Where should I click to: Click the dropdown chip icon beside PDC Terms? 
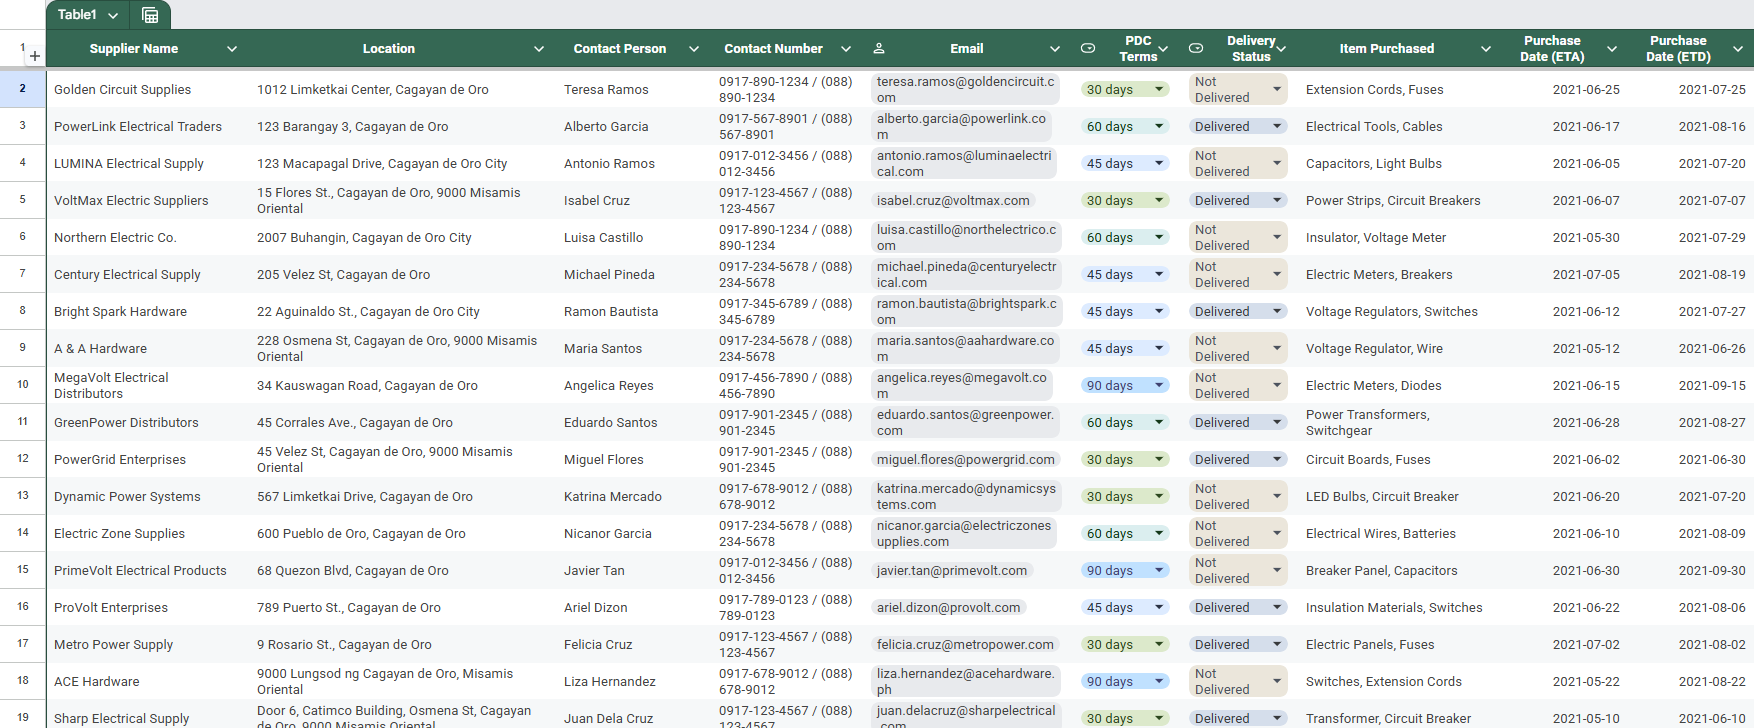1088,48
